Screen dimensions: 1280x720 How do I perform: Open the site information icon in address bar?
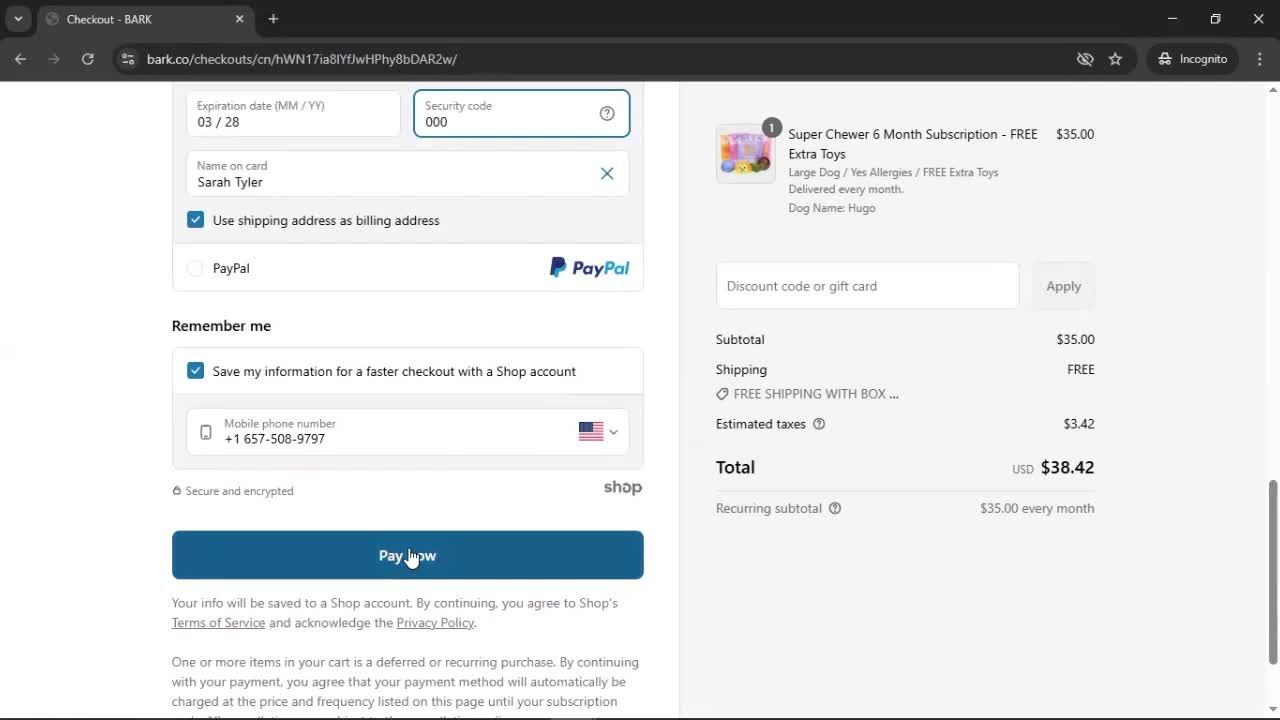coord(127,59)
